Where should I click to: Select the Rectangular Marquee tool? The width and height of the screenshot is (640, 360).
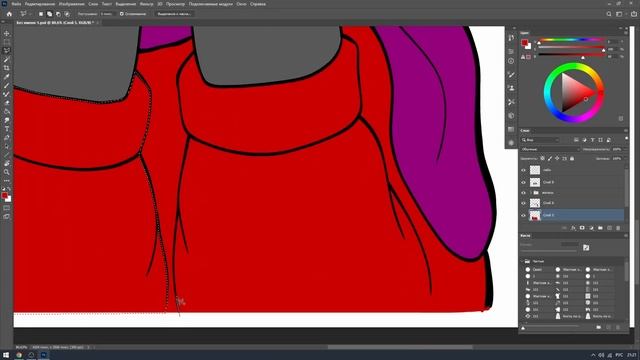point(7,42)
